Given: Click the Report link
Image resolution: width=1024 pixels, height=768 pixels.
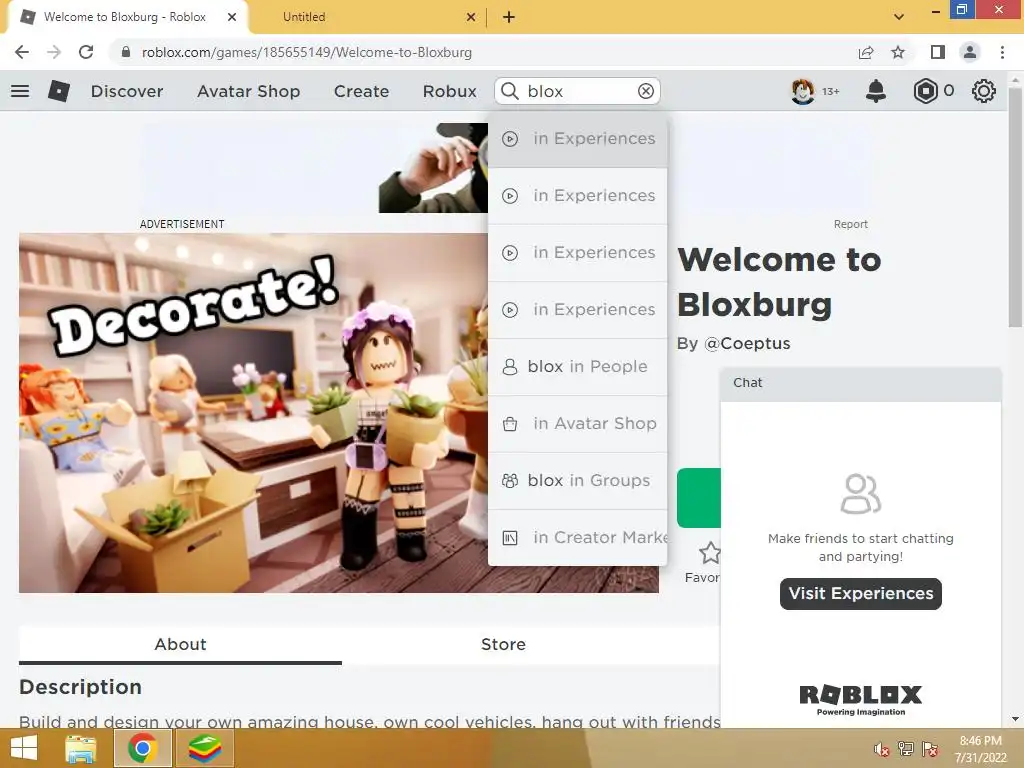Looking at the screenshot, I should 850,224.
